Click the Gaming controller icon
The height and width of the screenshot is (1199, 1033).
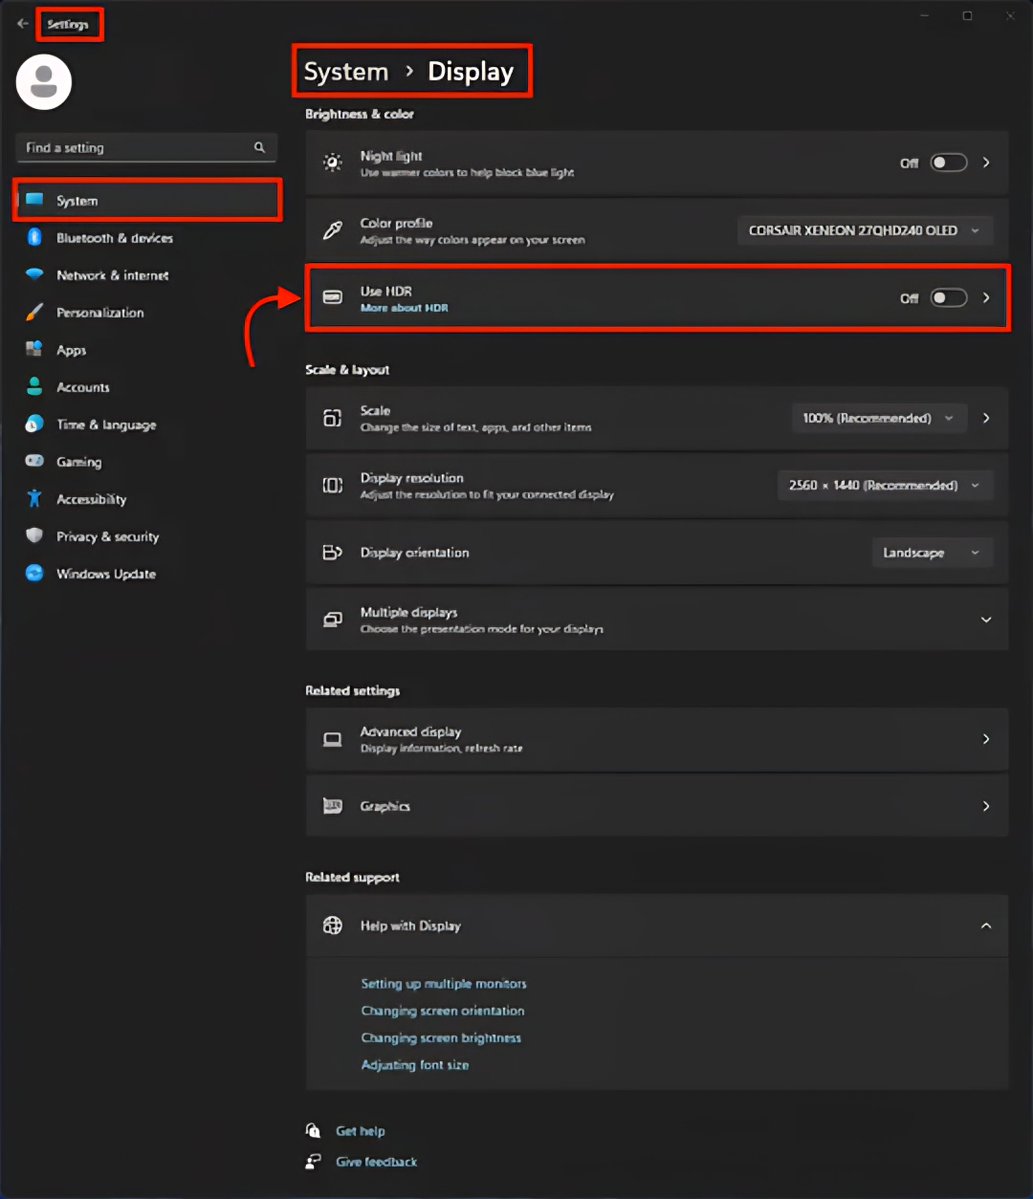click(34, 461)
